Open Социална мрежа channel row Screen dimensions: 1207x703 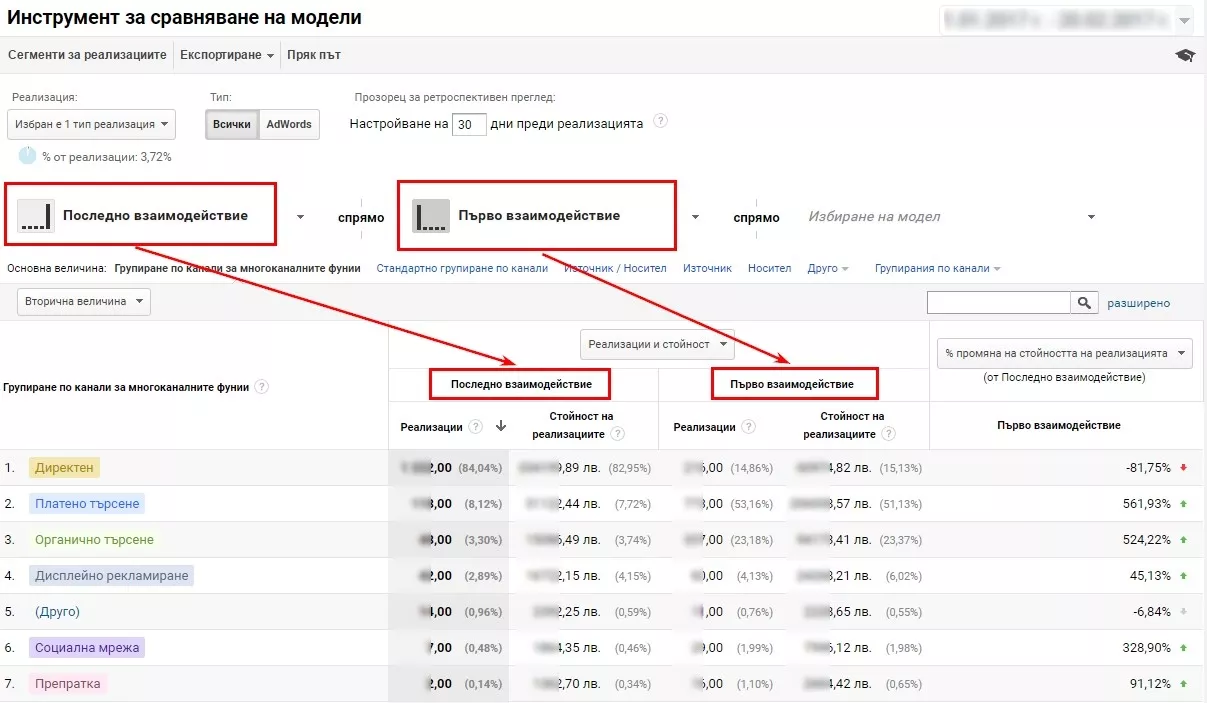click(x=87, y=647)
